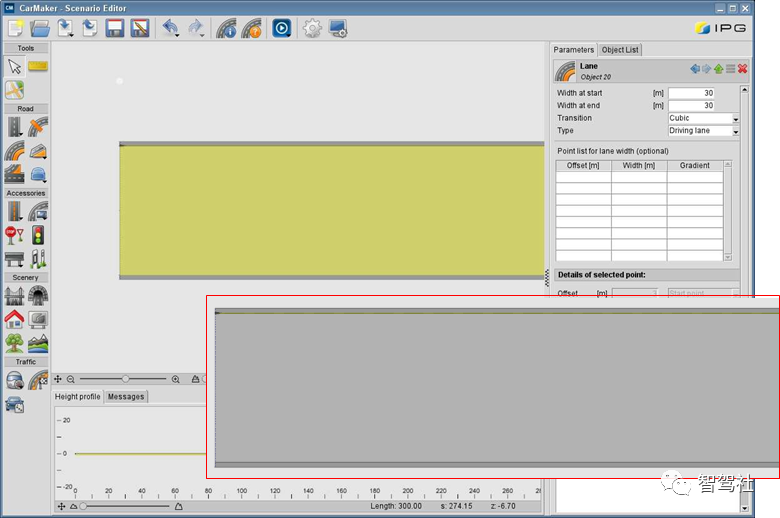Zoom in with magnifier plus icon

(x=176, y=379)
